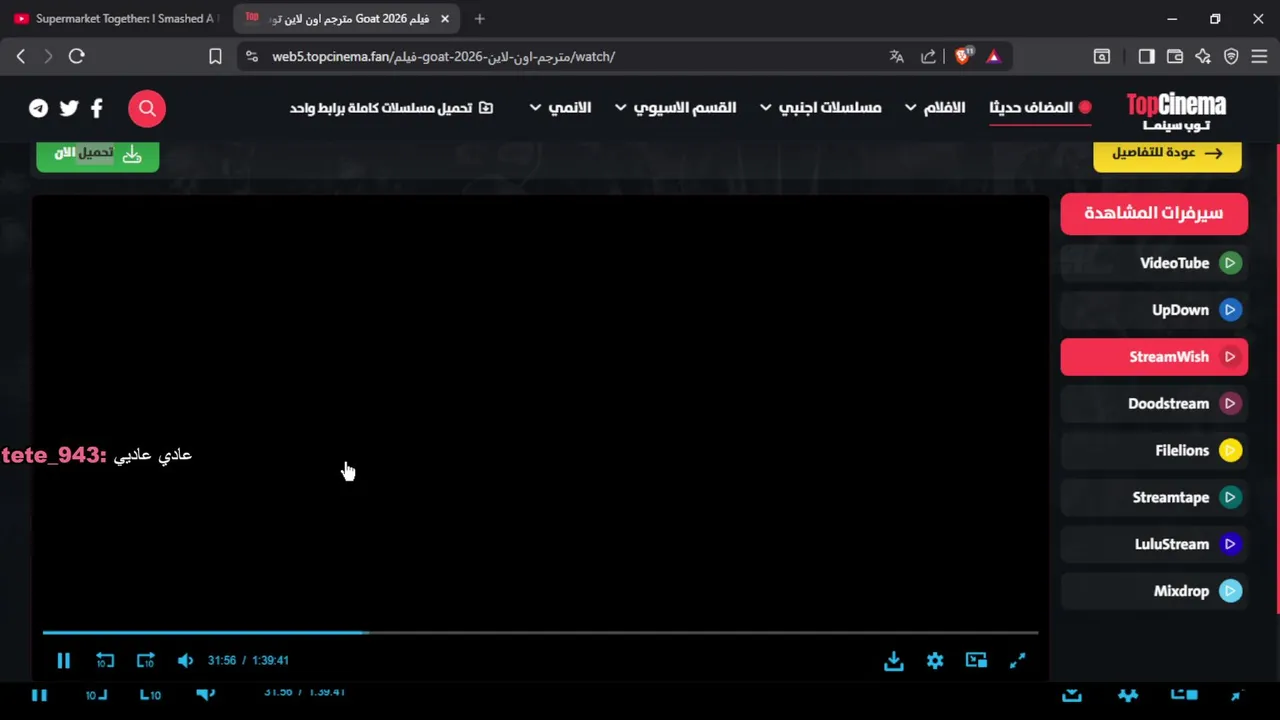Click the page's vertical scrollbar

point(1276,380)
